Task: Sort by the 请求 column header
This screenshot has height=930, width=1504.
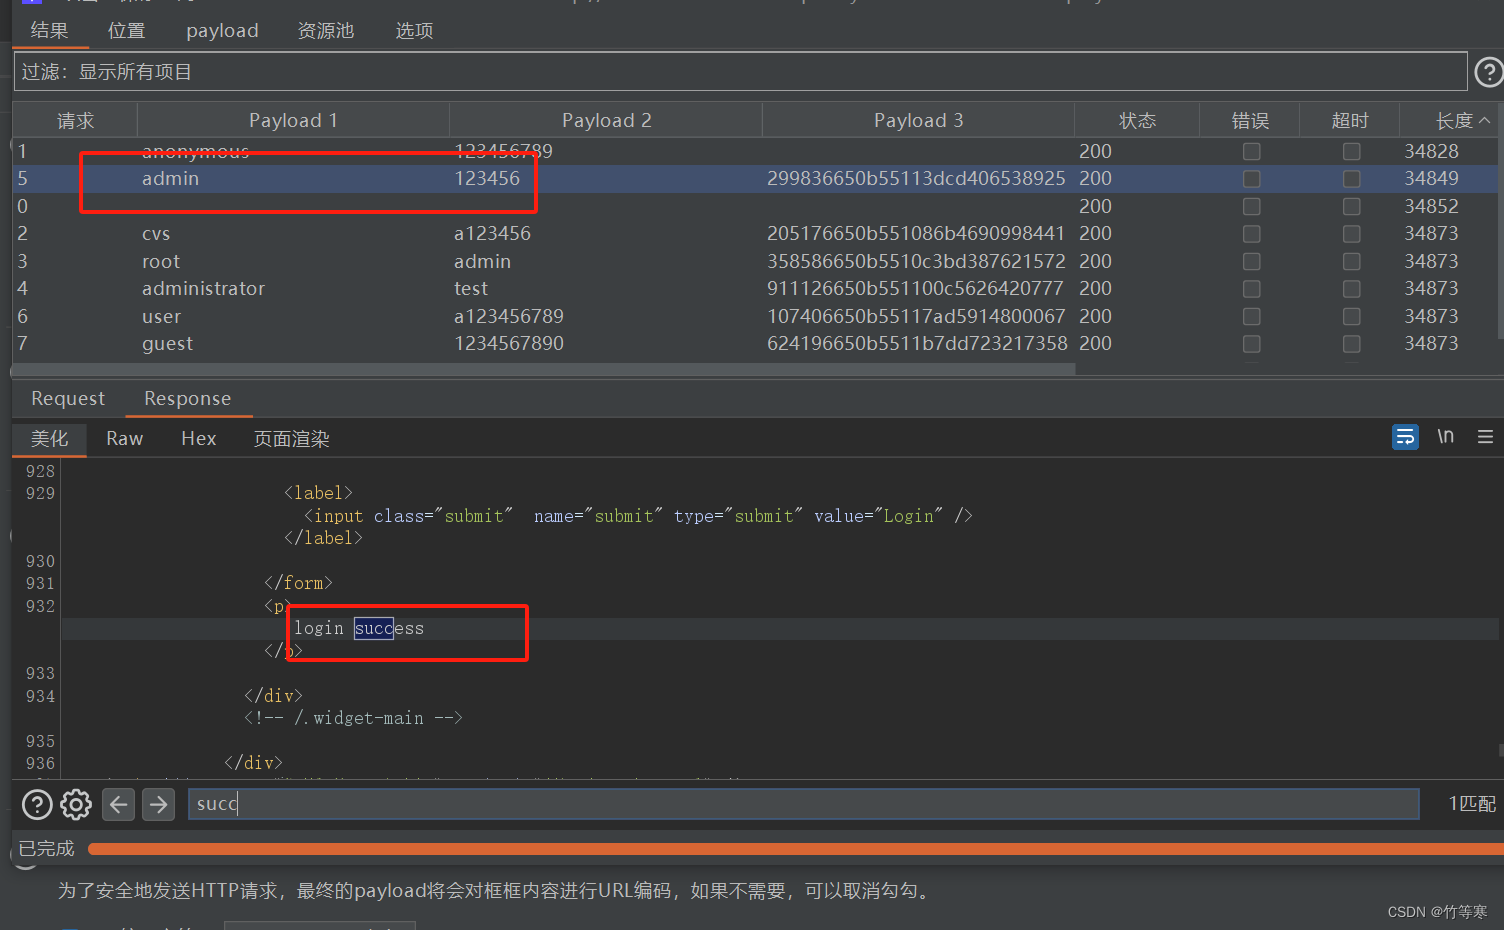Action: click(75, 120)
